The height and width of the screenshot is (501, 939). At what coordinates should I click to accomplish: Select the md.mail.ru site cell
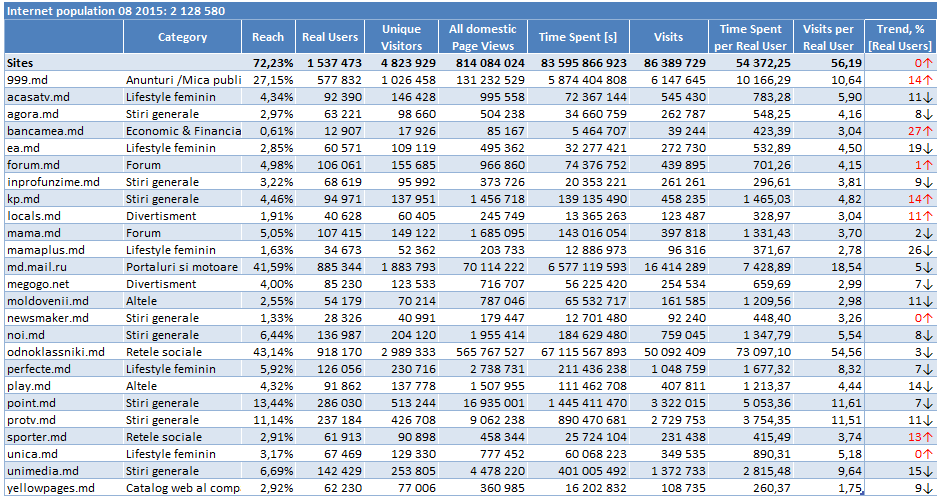[63, 267]
